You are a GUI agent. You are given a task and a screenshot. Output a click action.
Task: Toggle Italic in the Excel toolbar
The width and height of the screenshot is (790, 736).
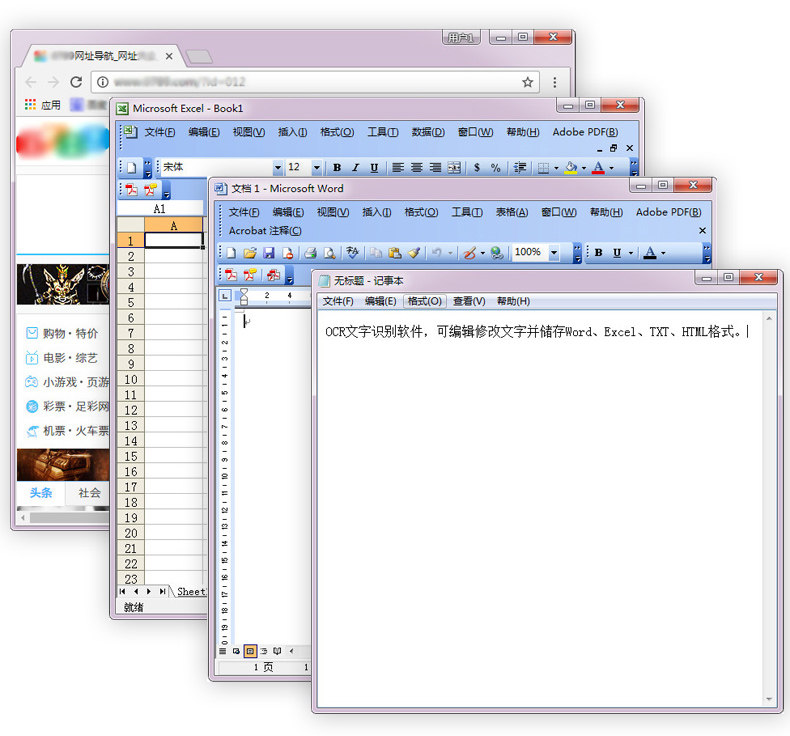(x=356, y=168)
